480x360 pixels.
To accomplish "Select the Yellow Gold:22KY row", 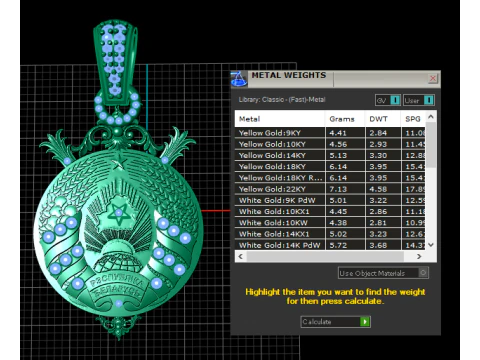I will coord(330,189).
